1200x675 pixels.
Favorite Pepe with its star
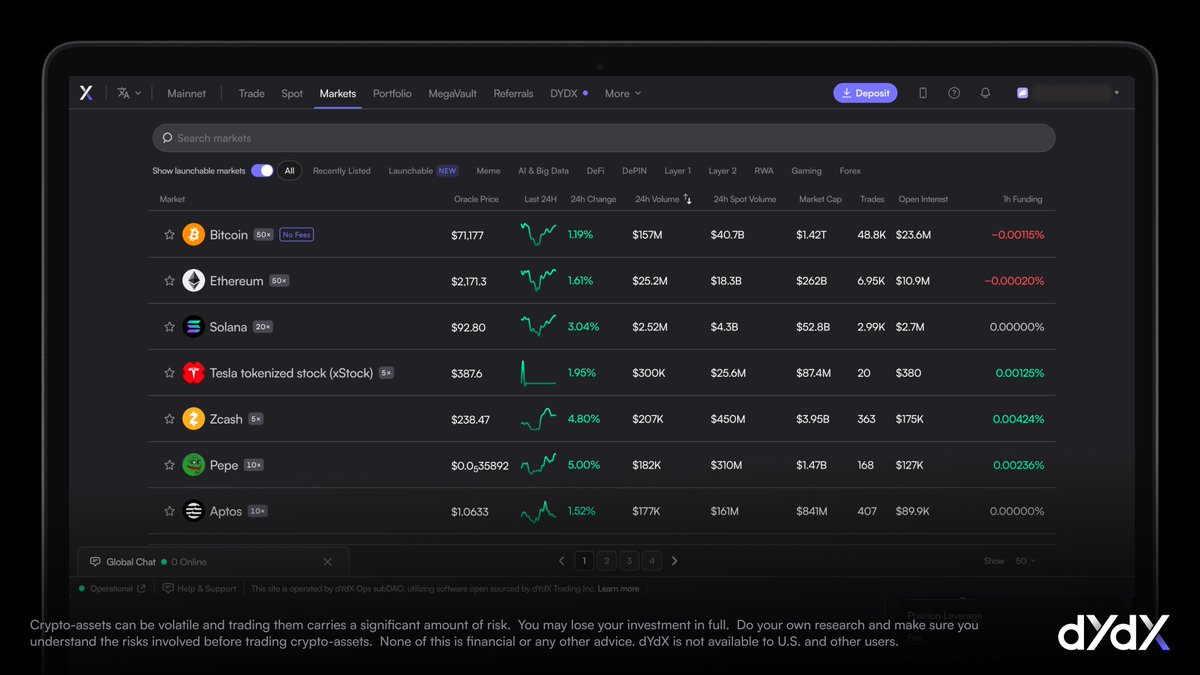(169, 465)
